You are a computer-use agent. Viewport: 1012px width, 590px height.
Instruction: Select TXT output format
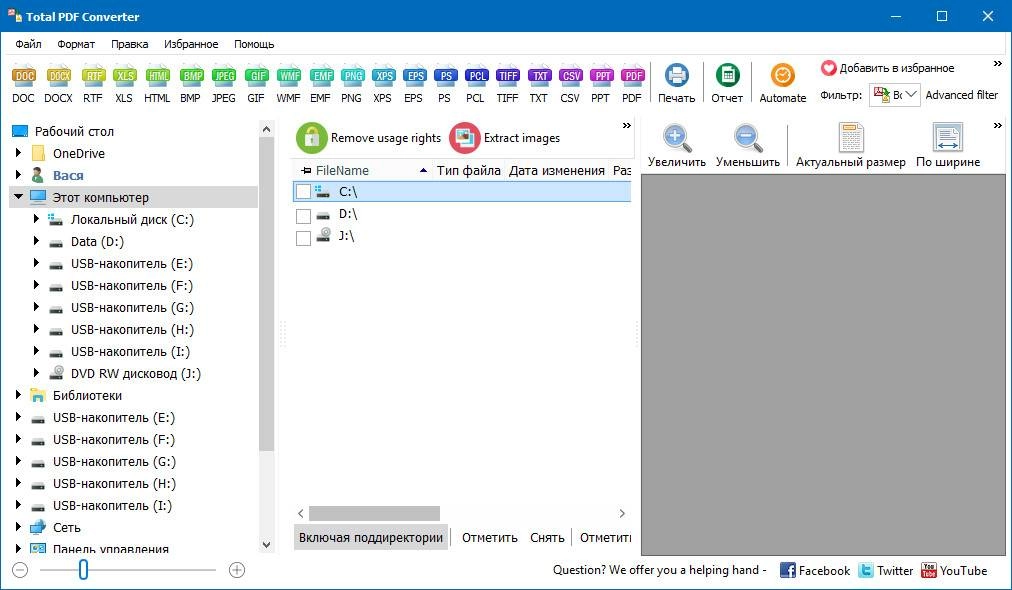(x=539, y=84)
